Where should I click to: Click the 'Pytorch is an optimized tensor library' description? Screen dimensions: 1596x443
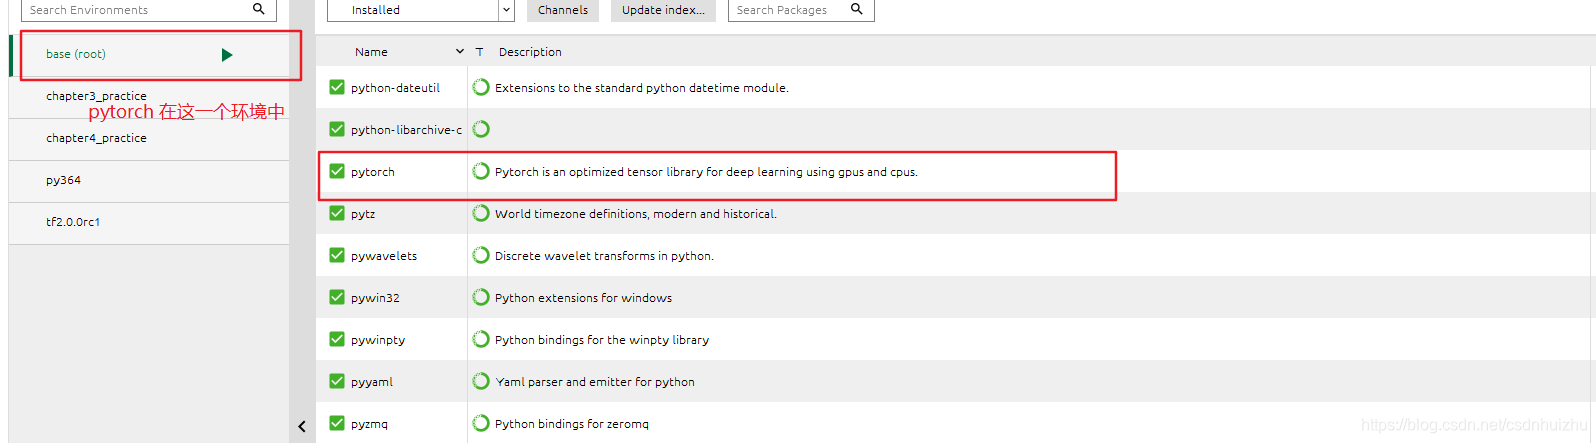706,172
